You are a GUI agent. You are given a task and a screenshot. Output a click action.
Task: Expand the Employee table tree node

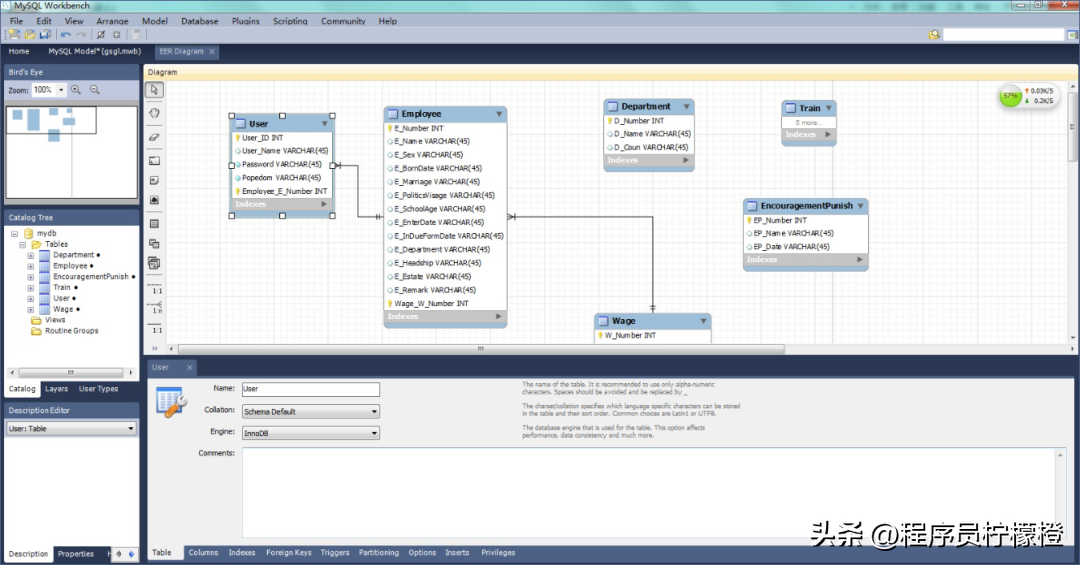click(x=31, y=266)
